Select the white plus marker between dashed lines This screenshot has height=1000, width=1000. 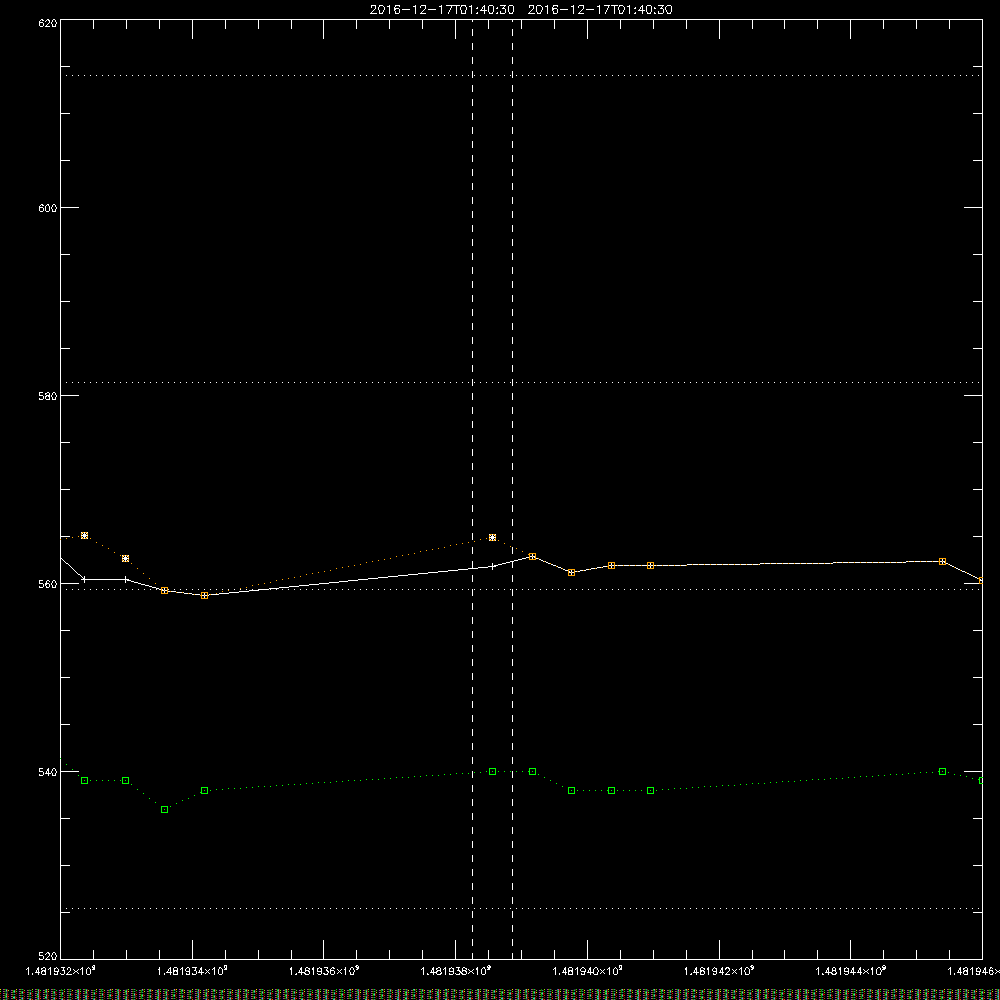[x=492, y=566]
